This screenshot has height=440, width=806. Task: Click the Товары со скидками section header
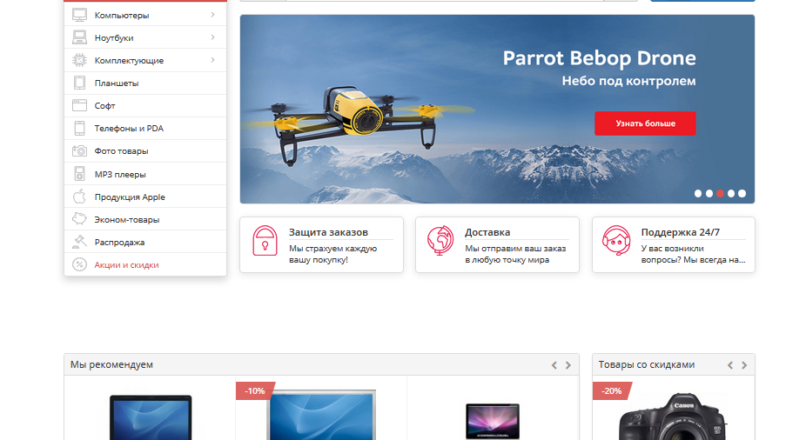pos(647,364)
